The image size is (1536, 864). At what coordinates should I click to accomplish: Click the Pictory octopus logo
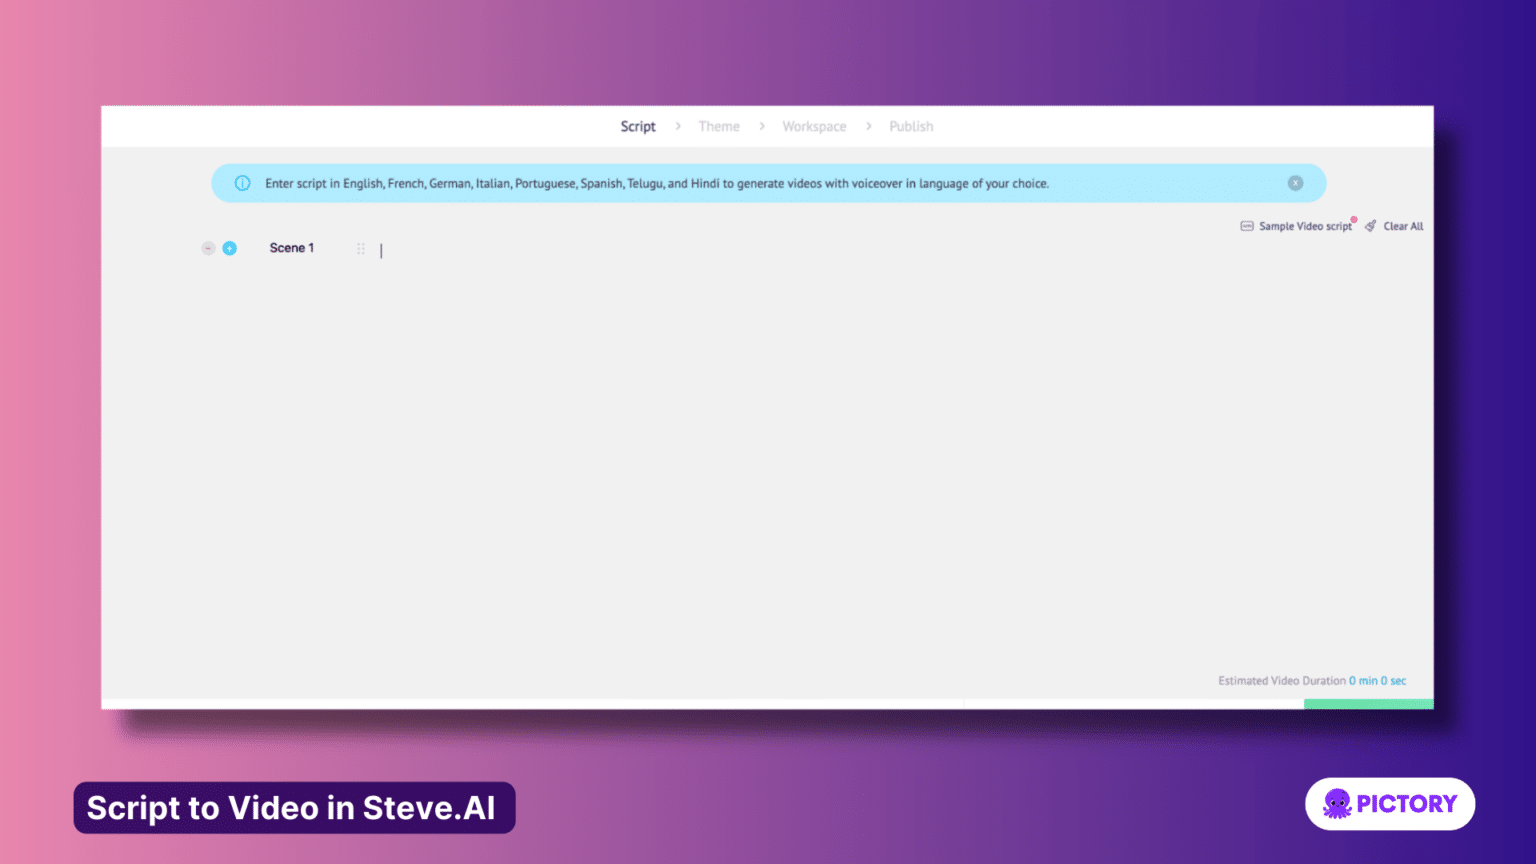pos(1335,803)
